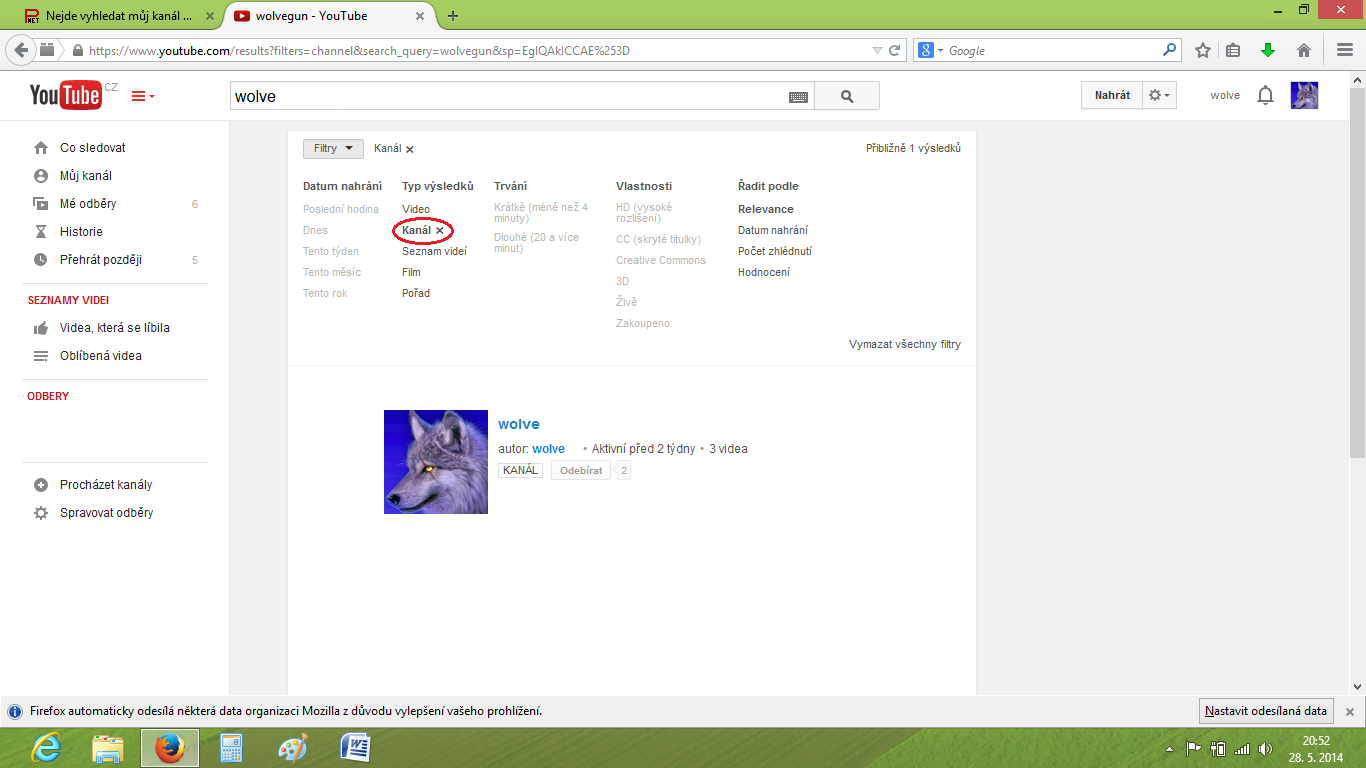
Task: Launch Internet Explorer from the taskbar
Action: (48, 748)
